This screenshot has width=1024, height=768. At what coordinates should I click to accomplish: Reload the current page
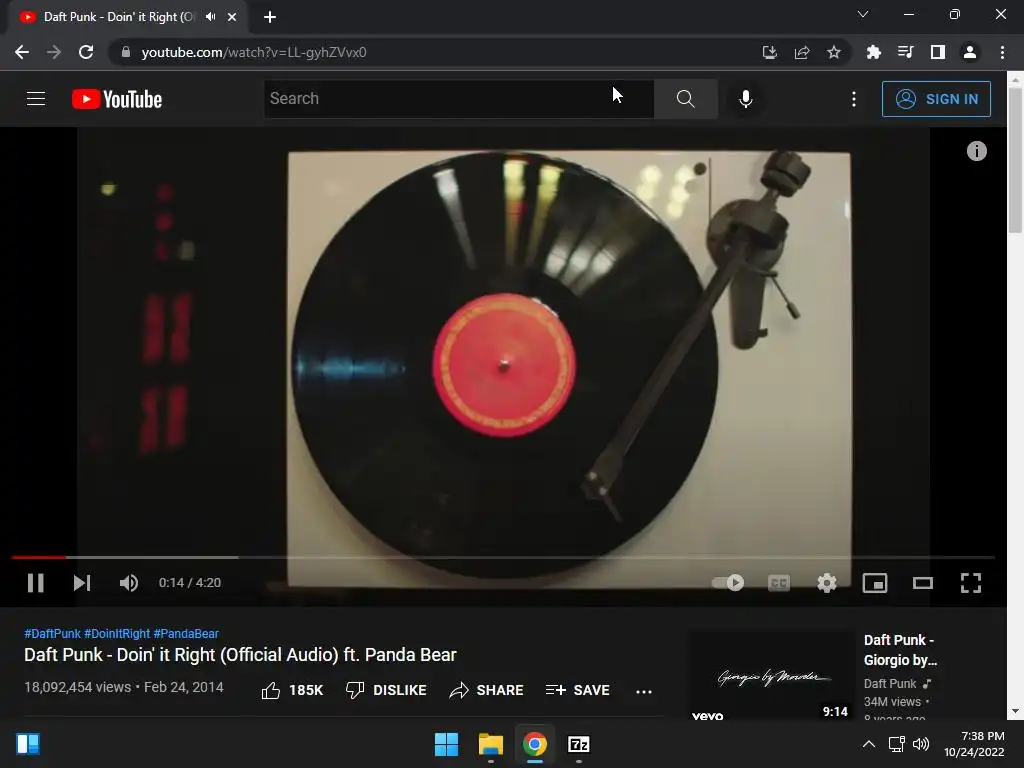[x=86, y=52]
